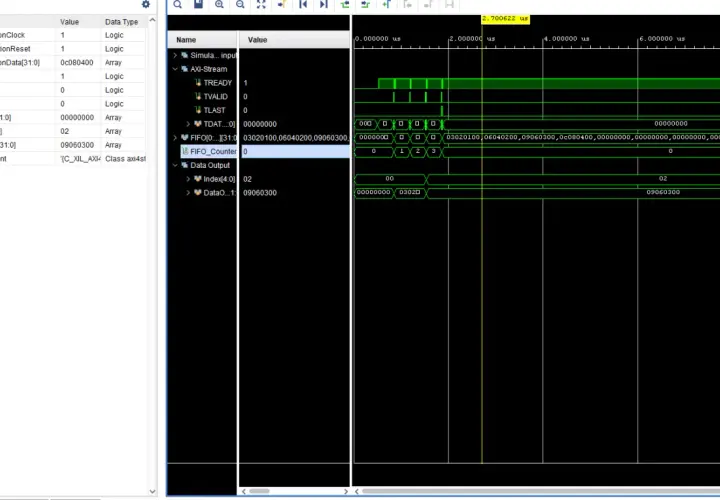Click the FIFO array bus icon
720x500 pixels.
point(185,138)
